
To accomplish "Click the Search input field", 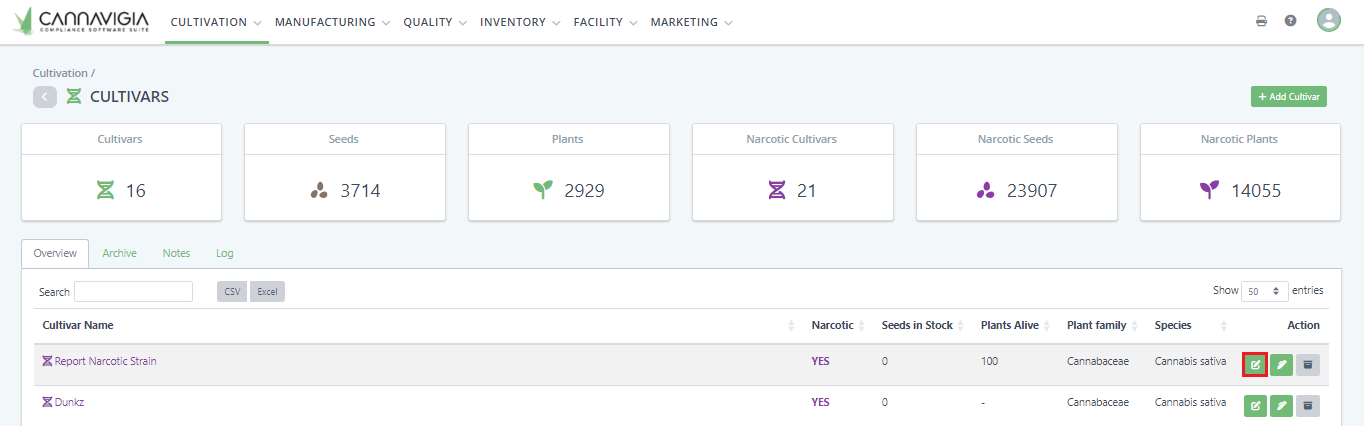I will tap(133, 292).
